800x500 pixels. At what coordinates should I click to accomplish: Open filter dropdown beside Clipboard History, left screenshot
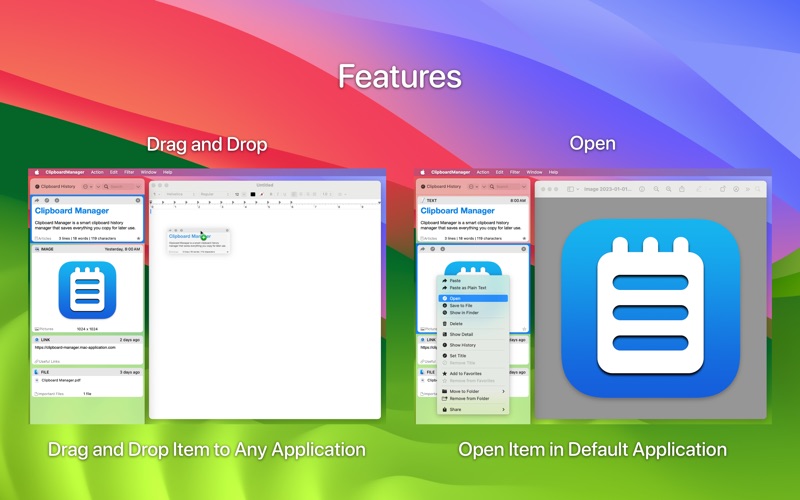tap(88, 187)
